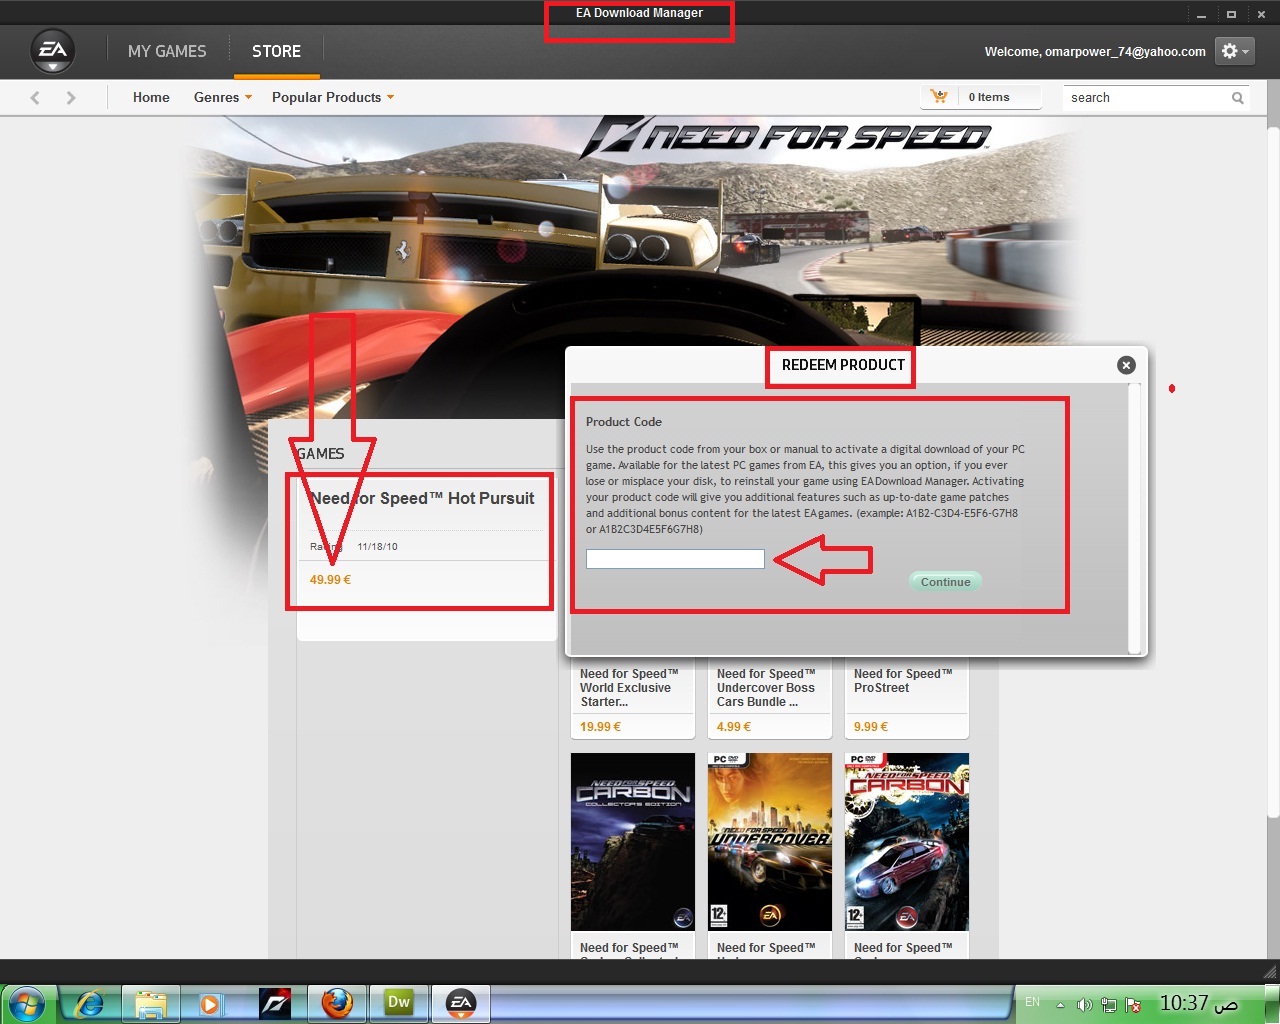The image size is (1280, 1024).
Task: Open the Undercover game cover thumbnail
Action: point(770,842)
